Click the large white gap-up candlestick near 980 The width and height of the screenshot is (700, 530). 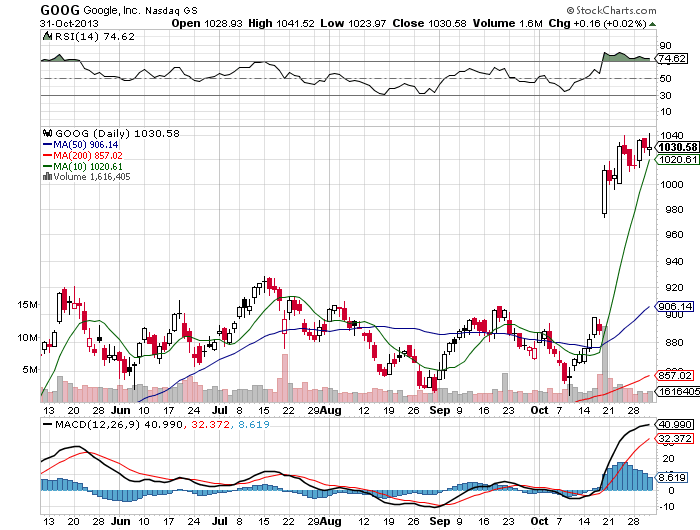pyautogui.click(x=605, y=192)
